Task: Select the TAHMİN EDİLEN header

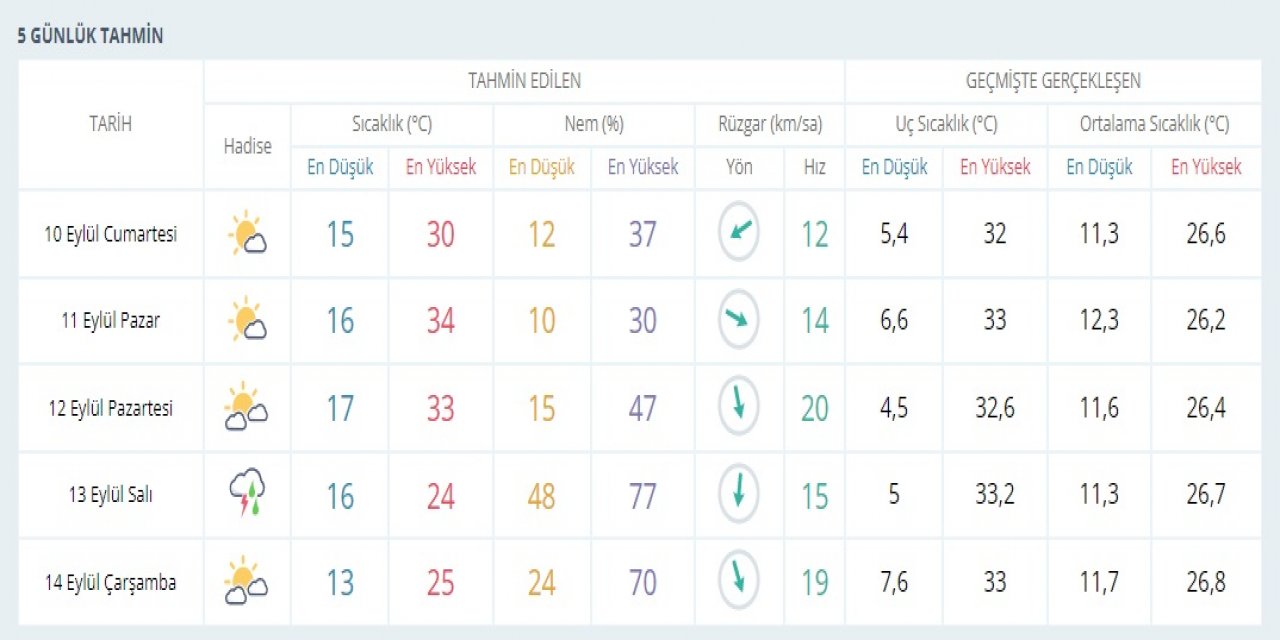Action: (x=524, y=81)
